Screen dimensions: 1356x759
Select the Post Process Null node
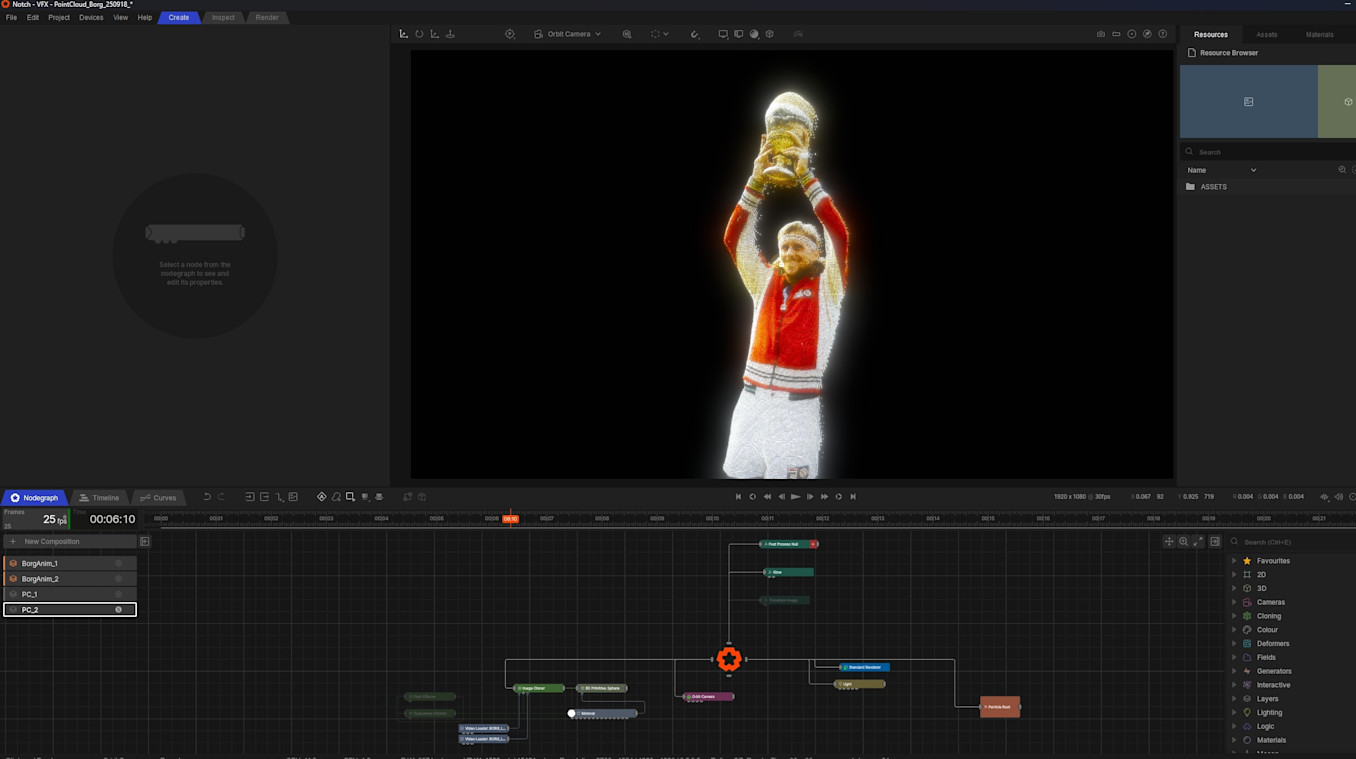788,544
